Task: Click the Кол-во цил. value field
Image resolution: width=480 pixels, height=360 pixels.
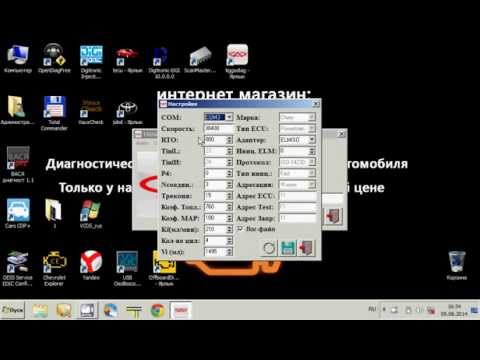Action: pos(215,241)
